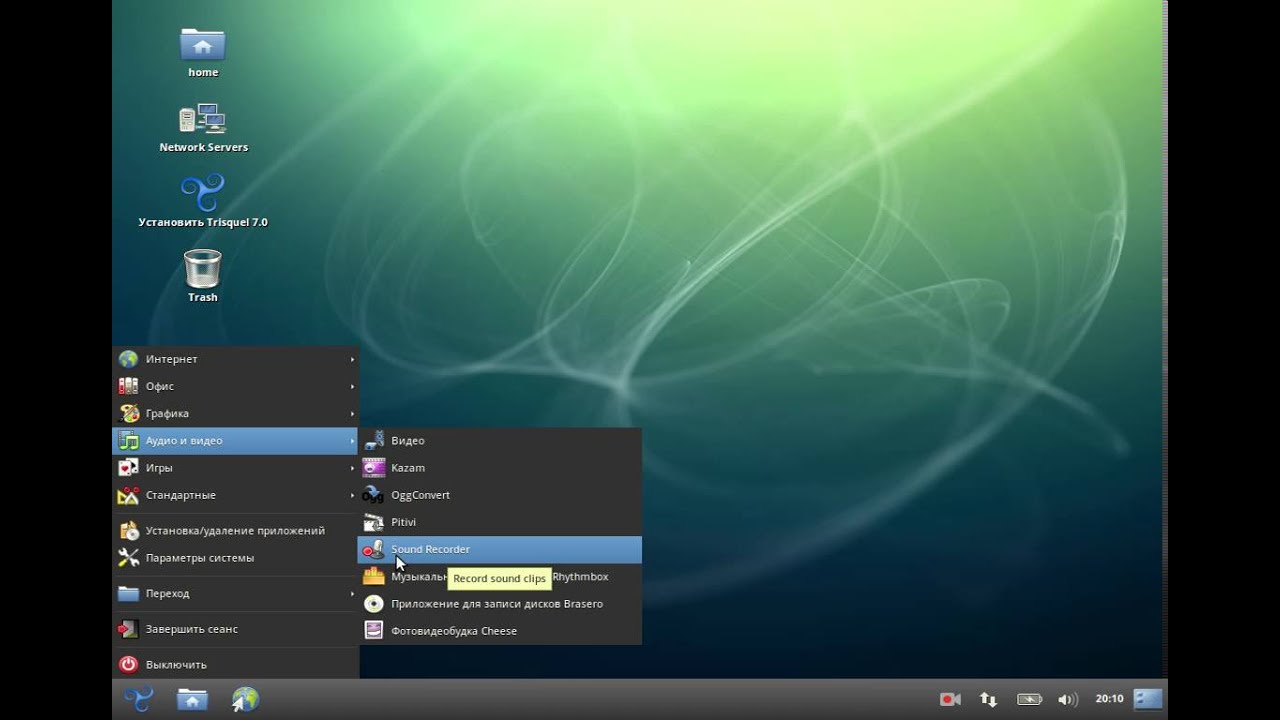Open the Trash desktop icon
1280x720 pixels.
click(x=202, y=269)
